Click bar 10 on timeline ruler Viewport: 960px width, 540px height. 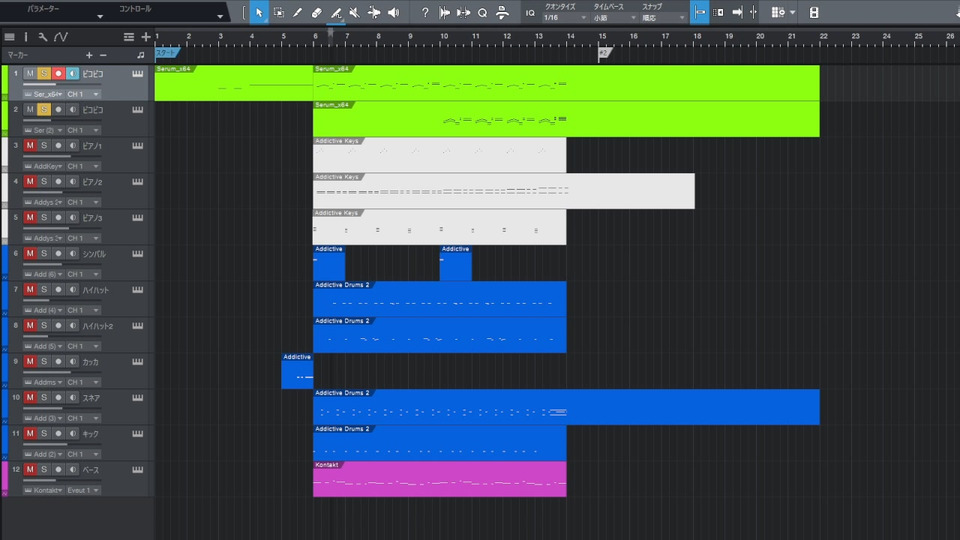(444, 36)
